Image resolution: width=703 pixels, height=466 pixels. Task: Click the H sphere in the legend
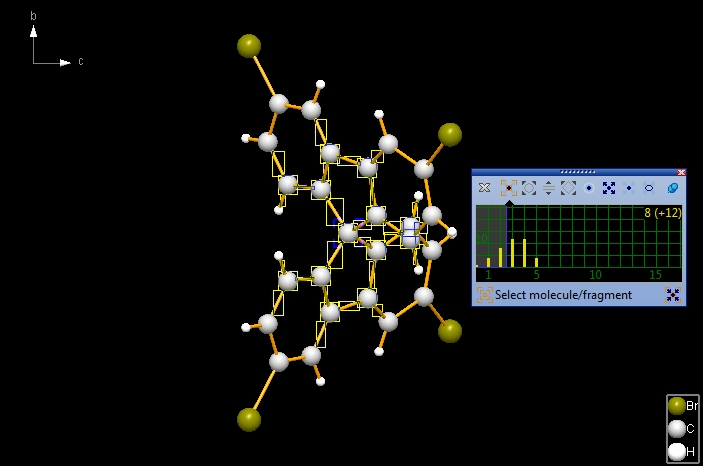677,451
